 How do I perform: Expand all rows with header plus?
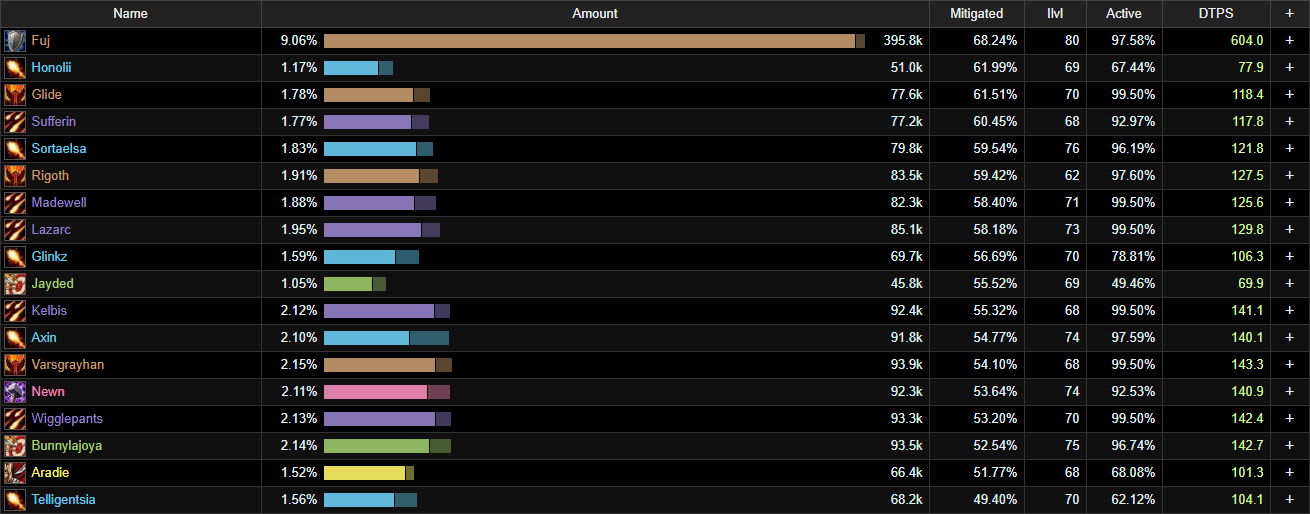coord(1289,14)
